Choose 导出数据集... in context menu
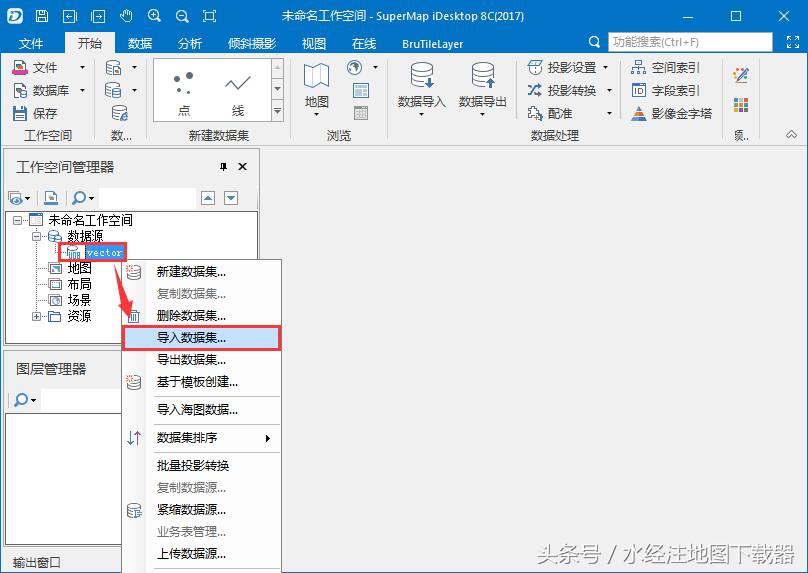Viewport: 808px width, 573px height. pyautogui.click(x=202, y=360)
